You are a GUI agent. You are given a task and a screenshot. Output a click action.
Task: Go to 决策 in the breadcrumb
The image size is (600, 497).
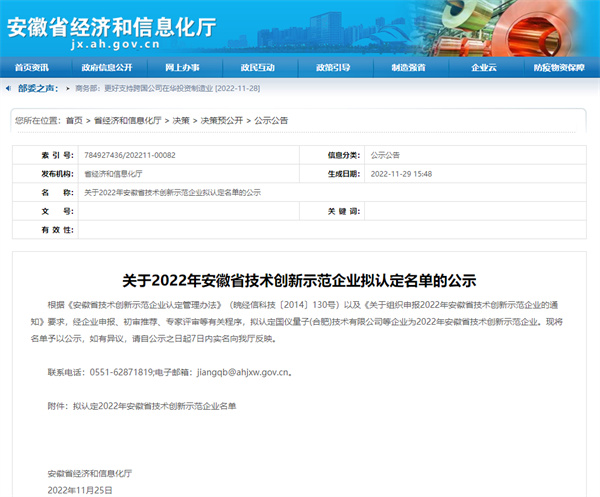[181, 120]
